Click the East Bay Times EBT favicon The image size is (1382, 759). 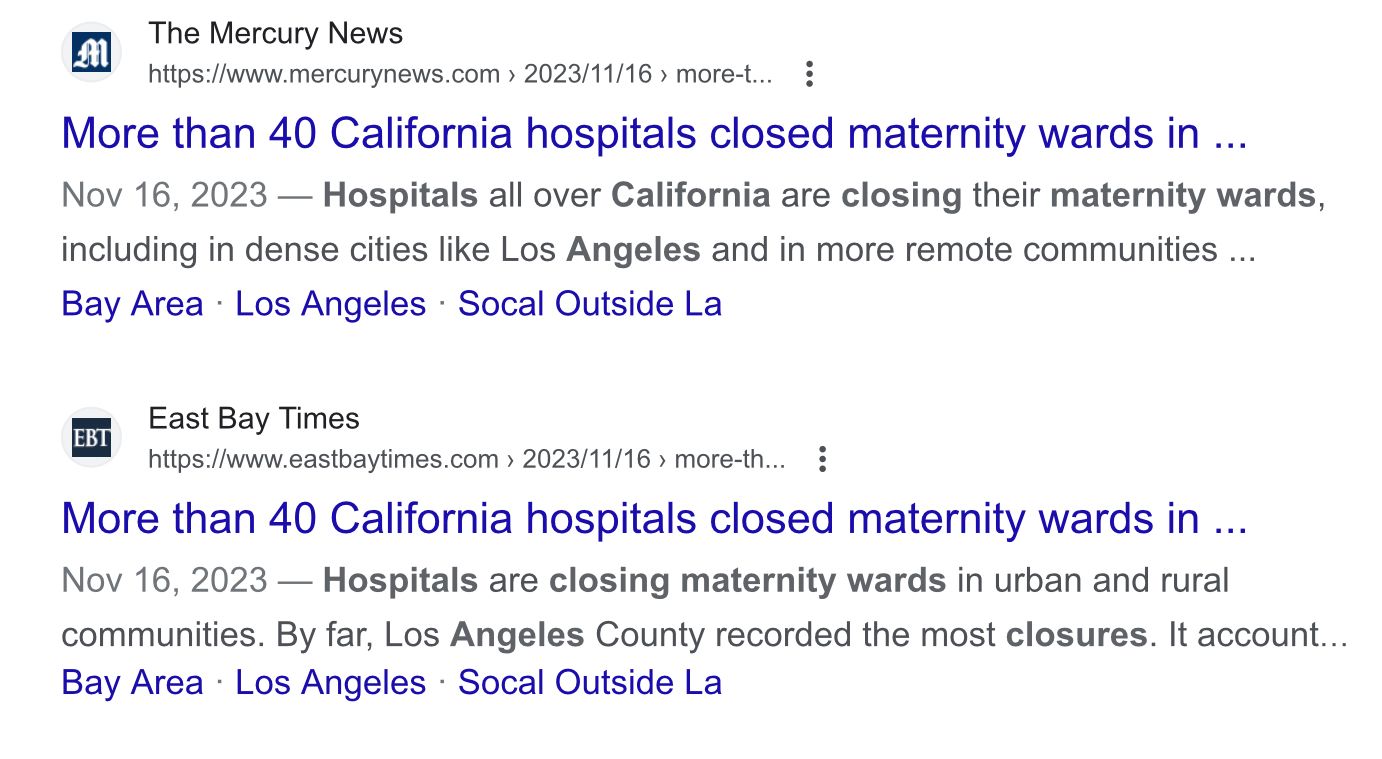[x=92, y=438]
